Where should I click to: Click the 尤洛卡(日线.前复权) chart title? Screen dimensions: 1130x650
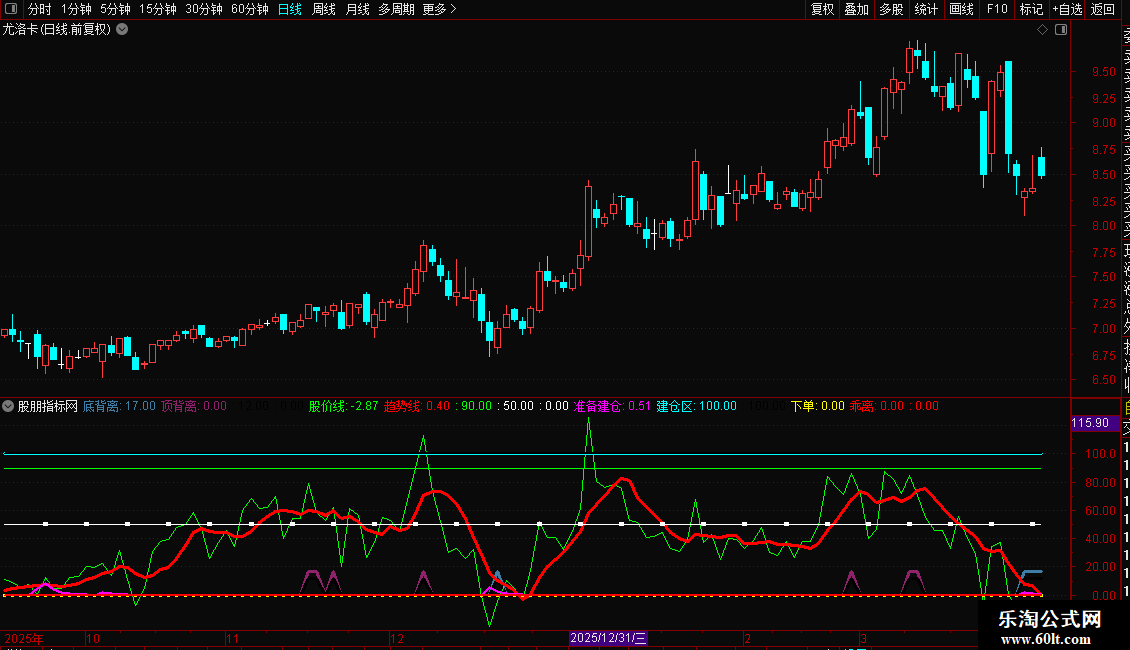[x=57, y=30]
